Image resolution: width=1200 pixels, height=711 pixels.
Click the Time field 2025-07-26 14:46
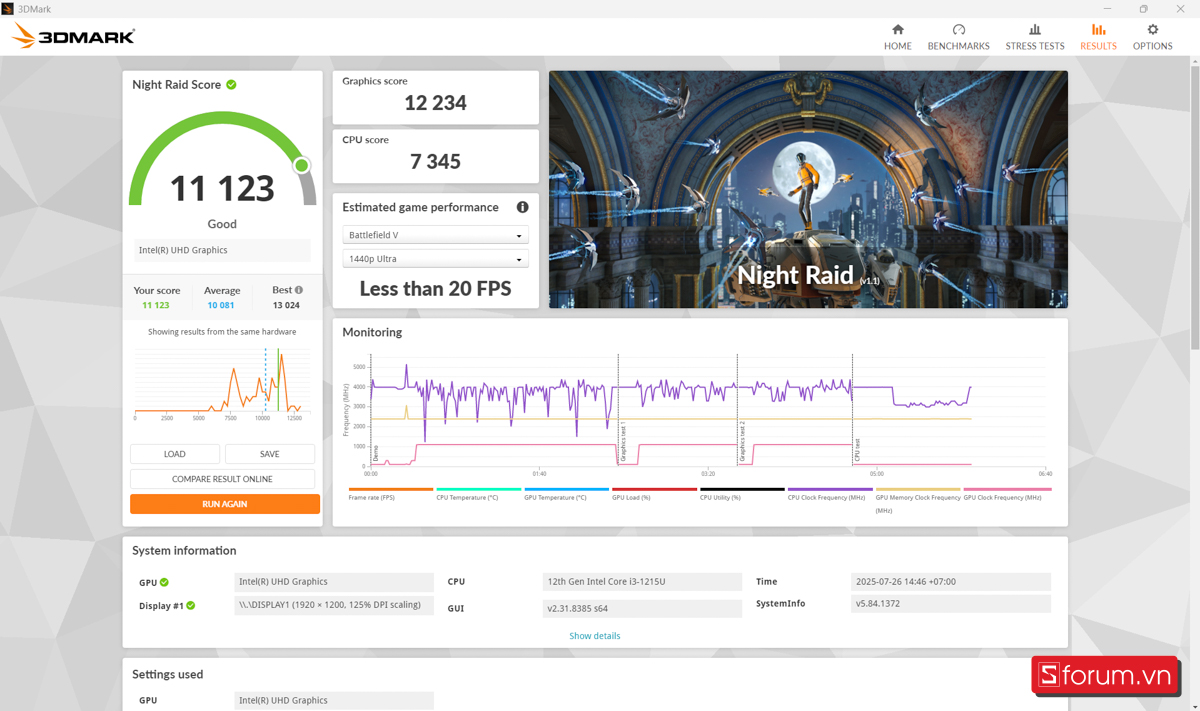(x=951, y=582)
